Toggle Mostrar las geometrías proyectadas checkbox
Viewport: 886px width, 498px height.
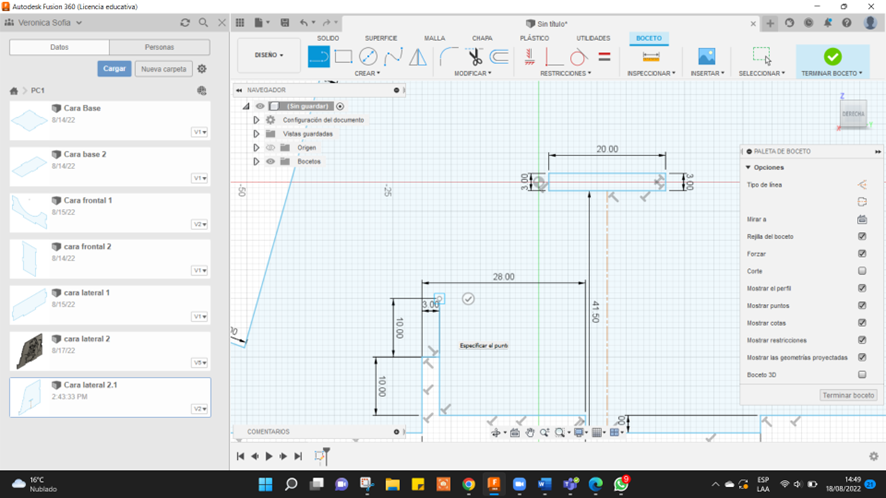(x=862, y=357)
